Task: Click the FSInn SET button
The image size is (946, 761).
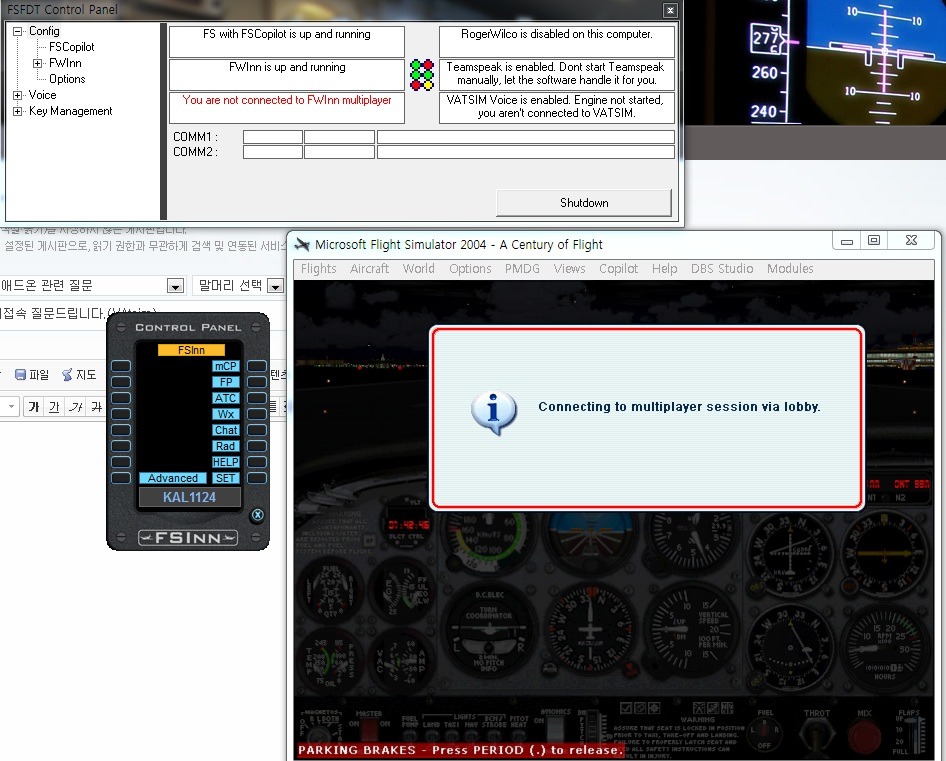Action: pyautogui.click(x=226, y=478)
